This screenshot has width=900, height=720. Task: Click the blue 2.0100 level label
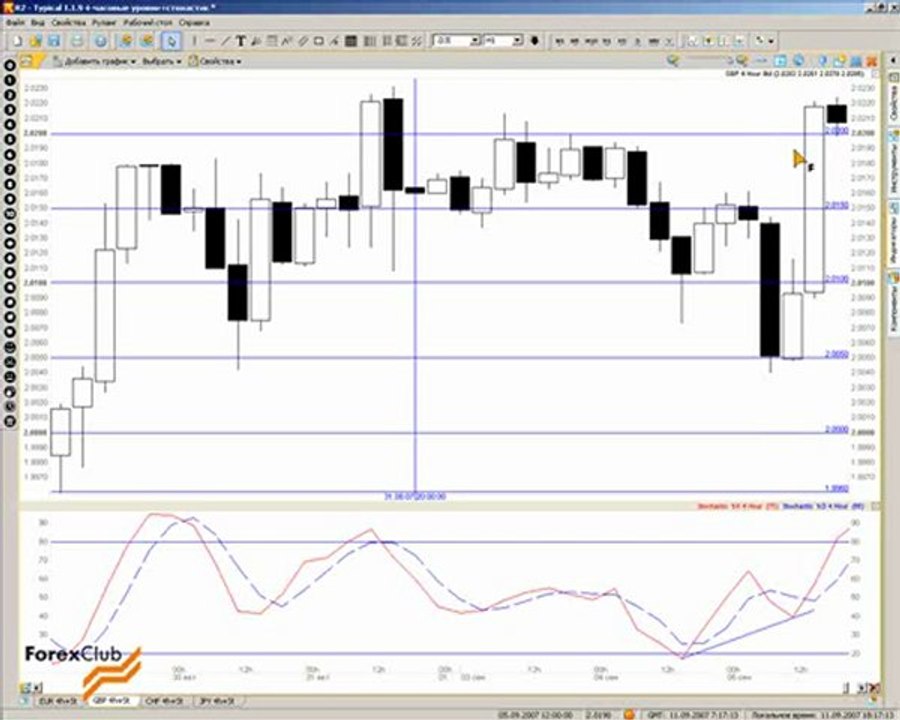click(x=836, y=279)
